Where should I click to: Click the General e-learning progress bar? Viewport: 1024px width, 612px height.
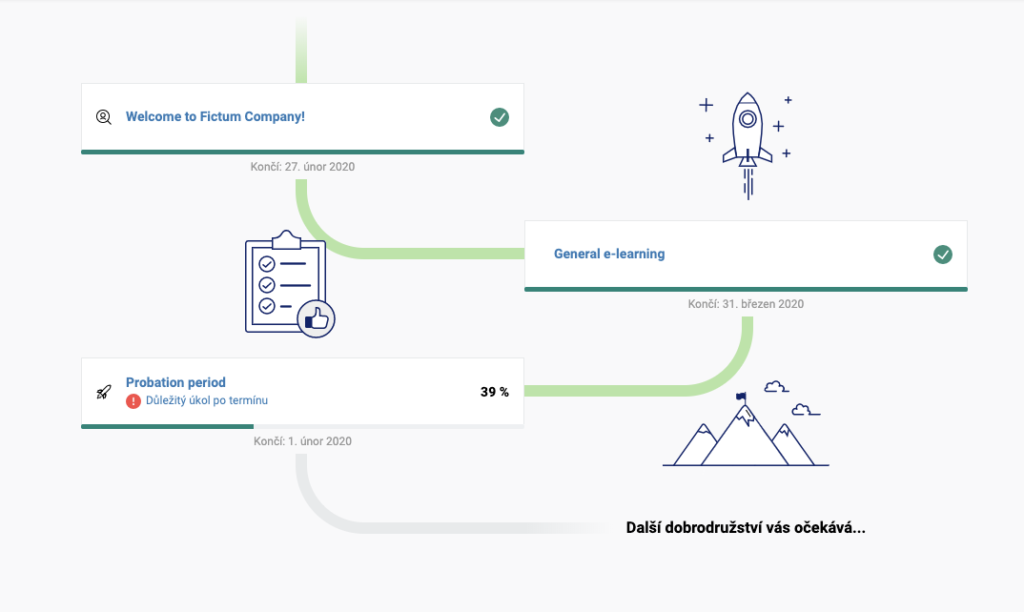[x=746, y=289]
